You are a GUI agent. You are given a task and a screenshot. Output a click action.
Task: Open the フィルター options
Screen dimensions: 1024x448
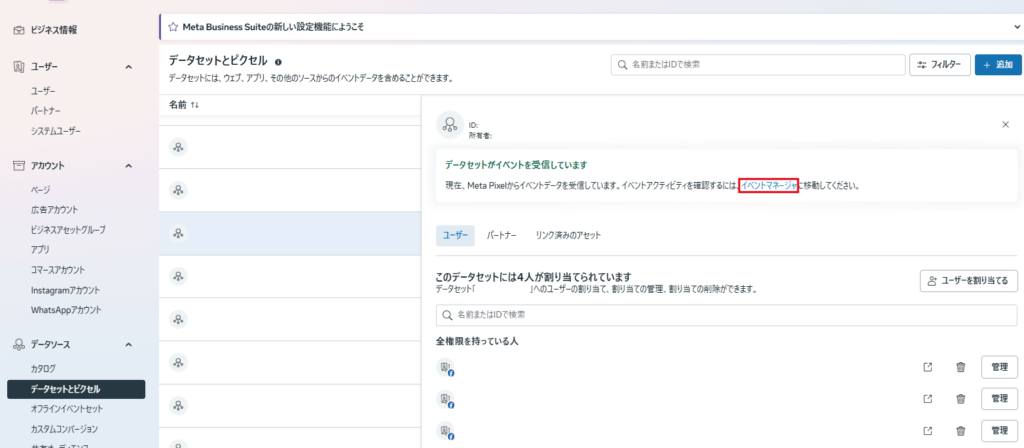pyautogui.click(x=938, y=65)
